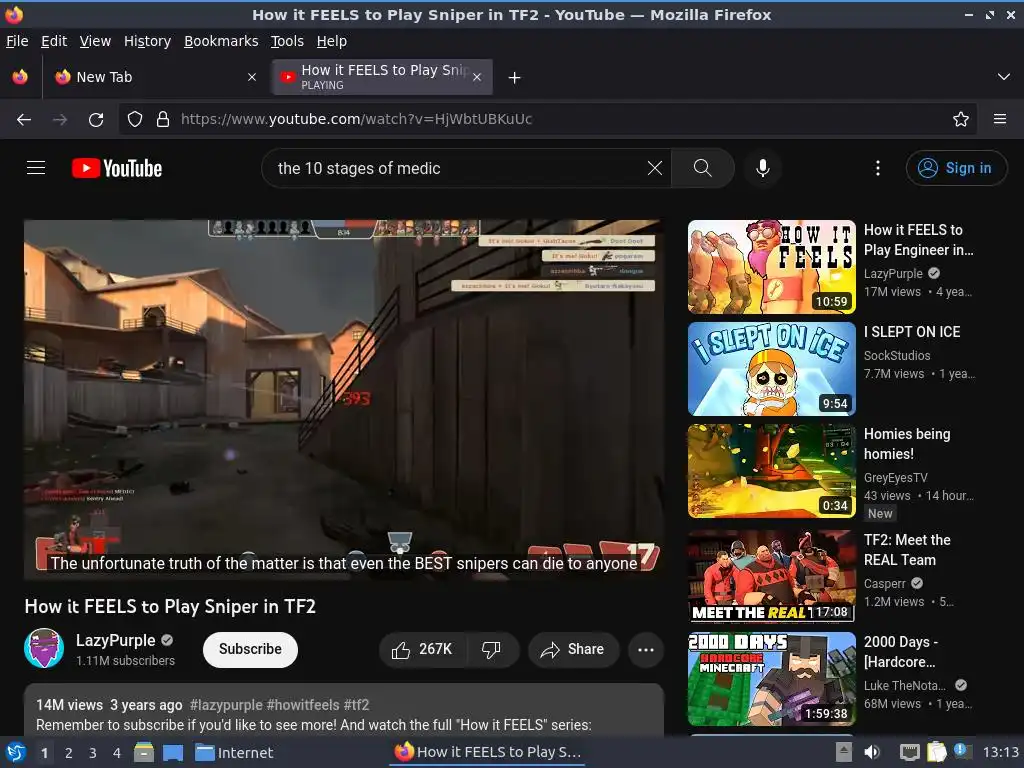Open Homies being homies thumbnail
This screenshot has height=768, width=1024.
pos(771,471)
